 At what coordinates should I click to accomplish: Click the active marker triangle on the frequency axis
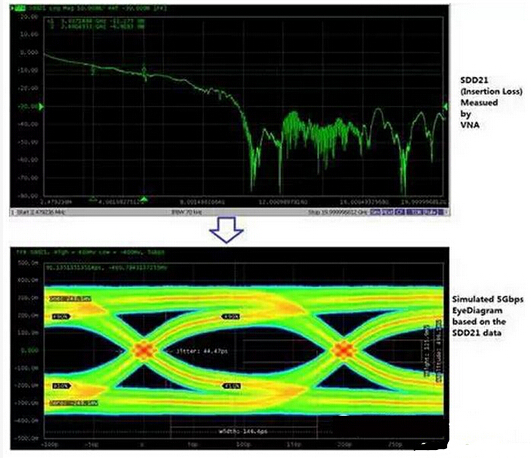[x=145, y=199]
